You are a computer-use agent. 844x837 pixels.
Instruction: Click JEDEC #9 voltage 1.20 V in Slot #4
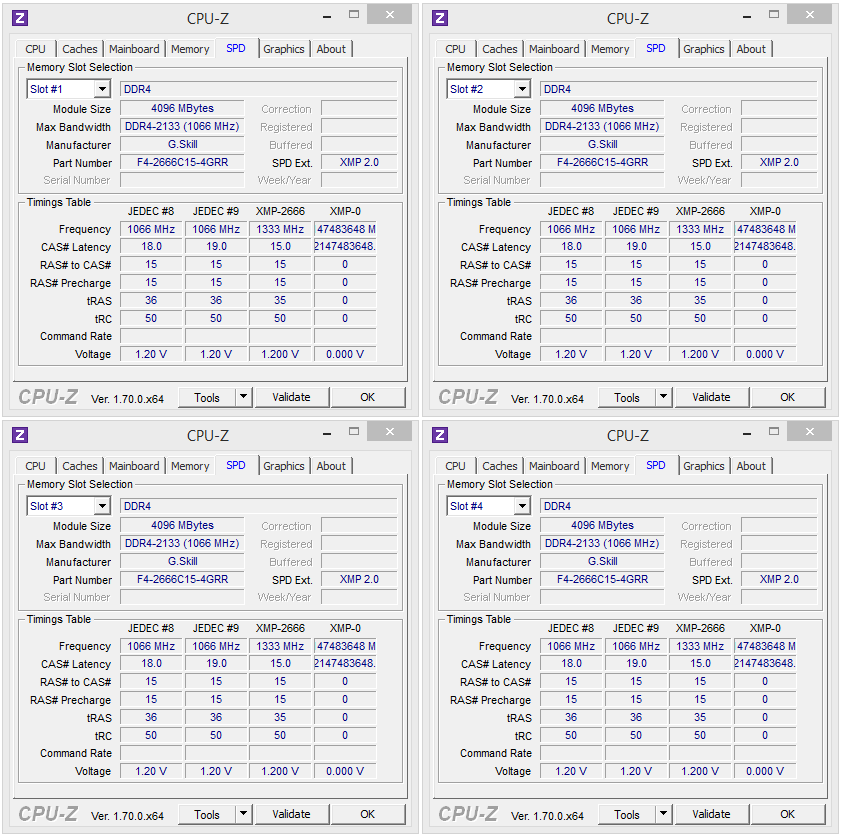(636, 771)
